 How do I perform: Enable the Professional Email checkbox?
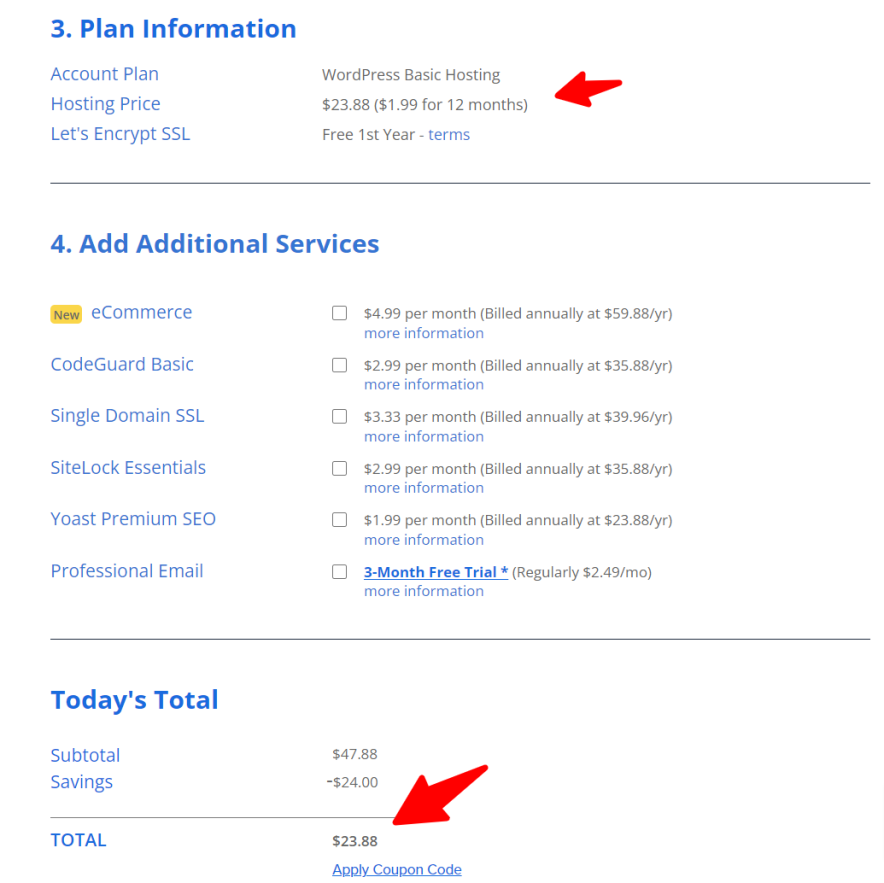[340, 572]
